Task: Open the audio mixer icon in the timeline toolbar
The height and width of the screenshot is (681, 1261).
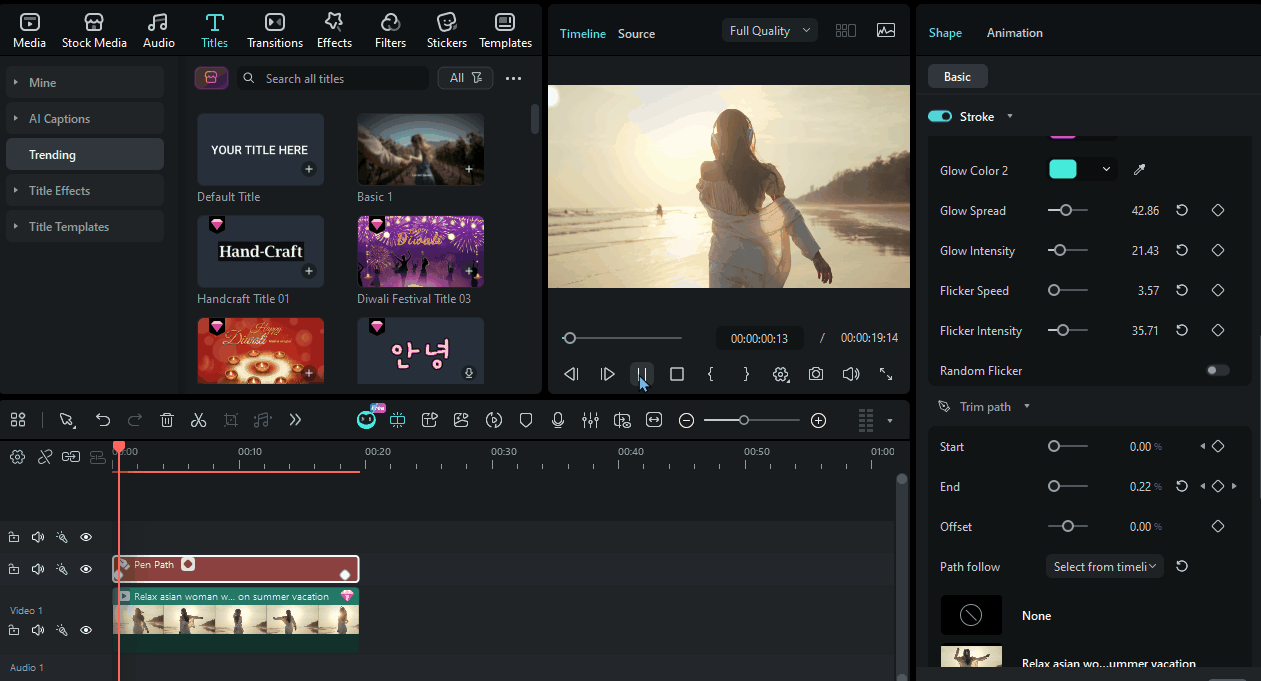Action: point(590,420)
